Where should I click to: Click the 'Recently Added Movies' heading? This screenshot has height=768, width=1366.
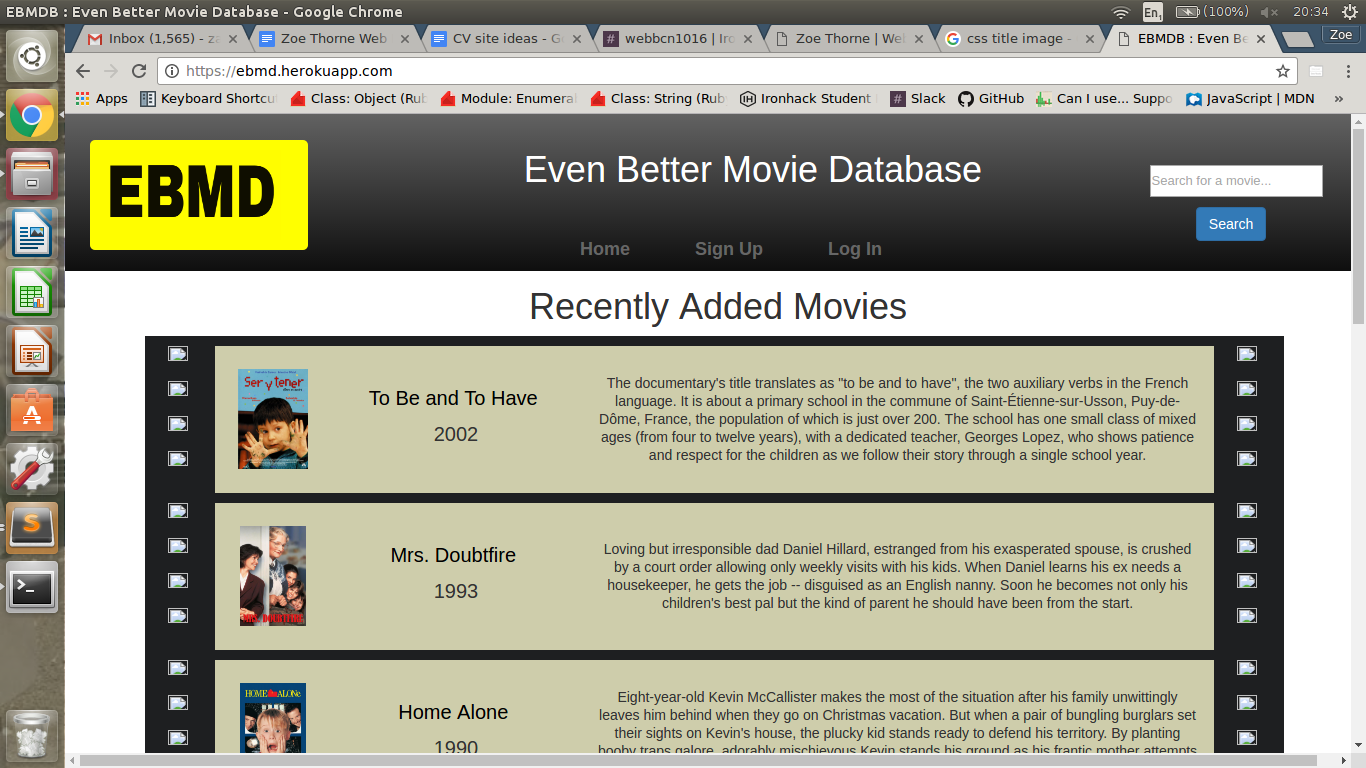click(x=718, y=307)
